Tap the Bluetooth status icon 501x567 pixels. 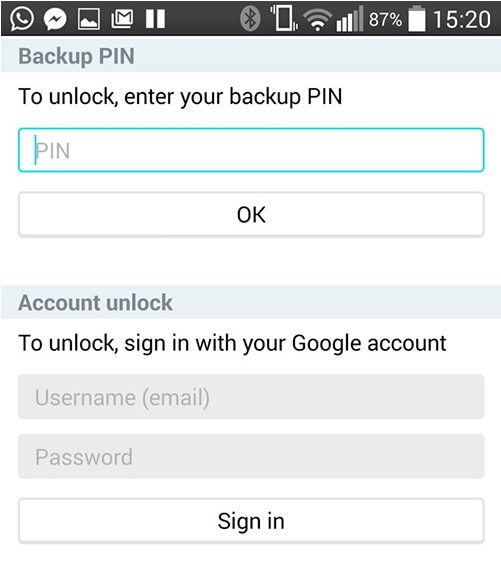[x=250, y=19]
